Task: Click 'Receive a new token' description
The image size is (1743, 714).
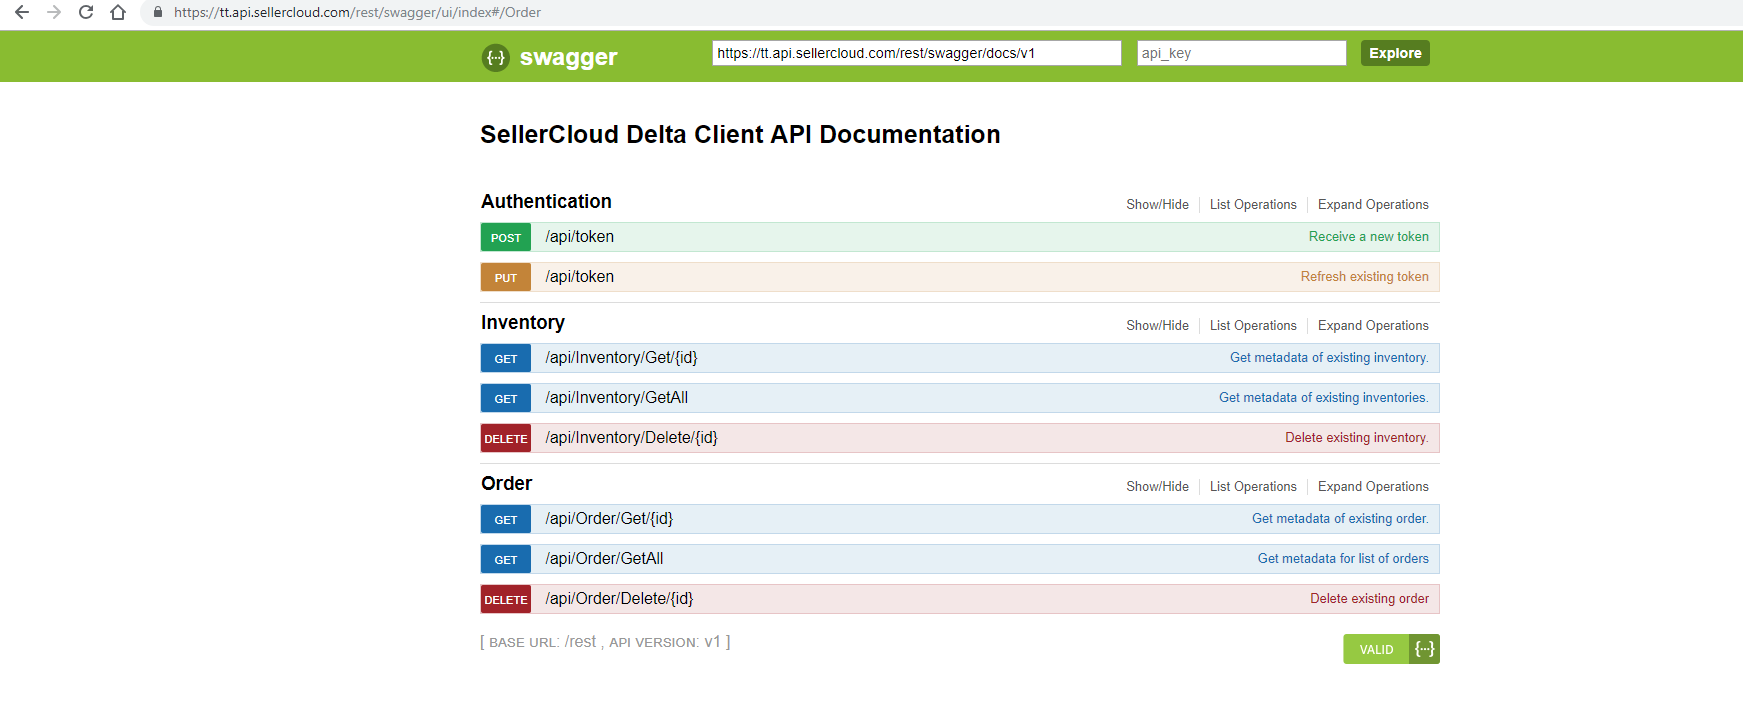Action: pos(1369,237)
